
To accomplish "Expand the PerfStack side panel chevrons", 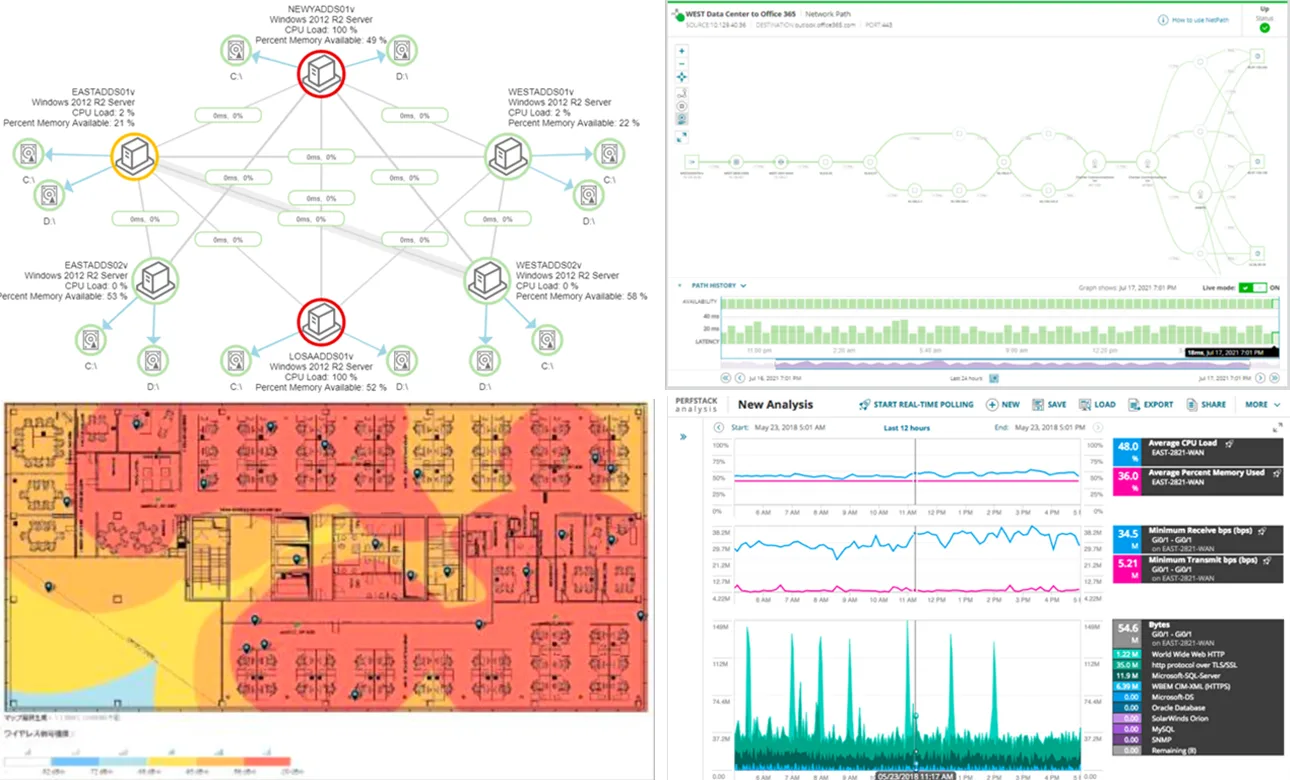I will click(x=683, y=436).
